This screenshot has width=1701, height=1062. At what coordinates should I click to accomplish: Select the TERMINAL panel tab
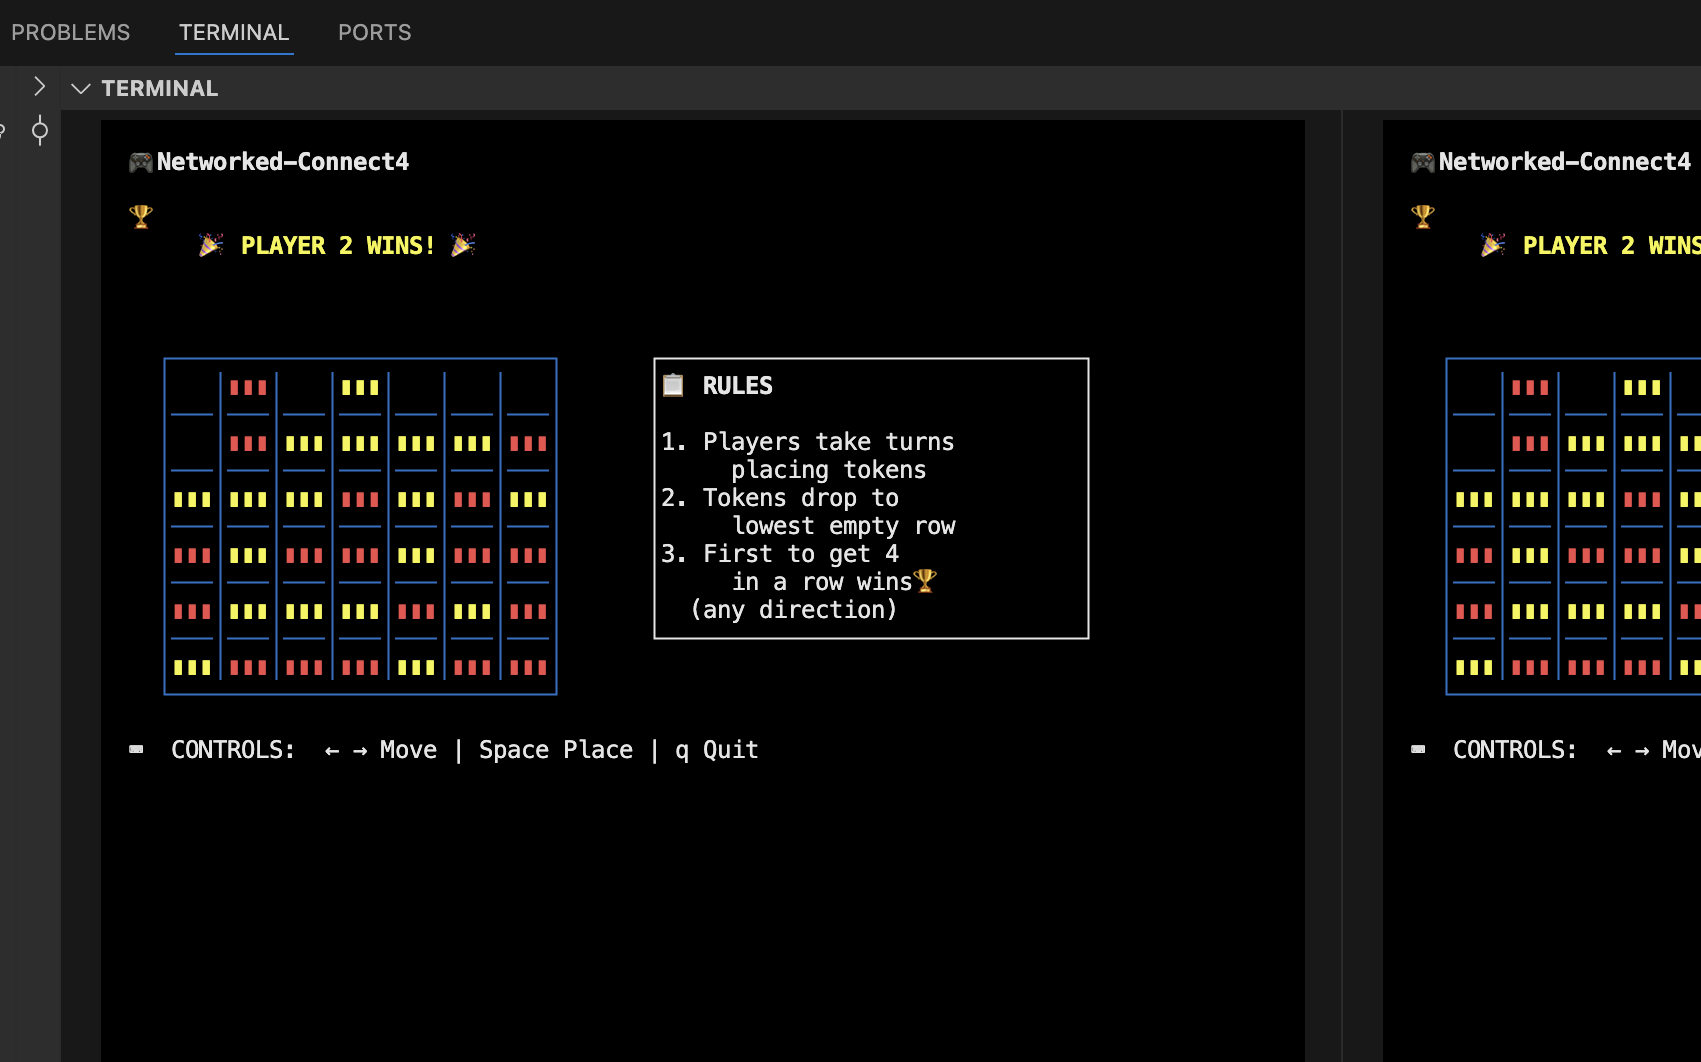pos(234,32)
